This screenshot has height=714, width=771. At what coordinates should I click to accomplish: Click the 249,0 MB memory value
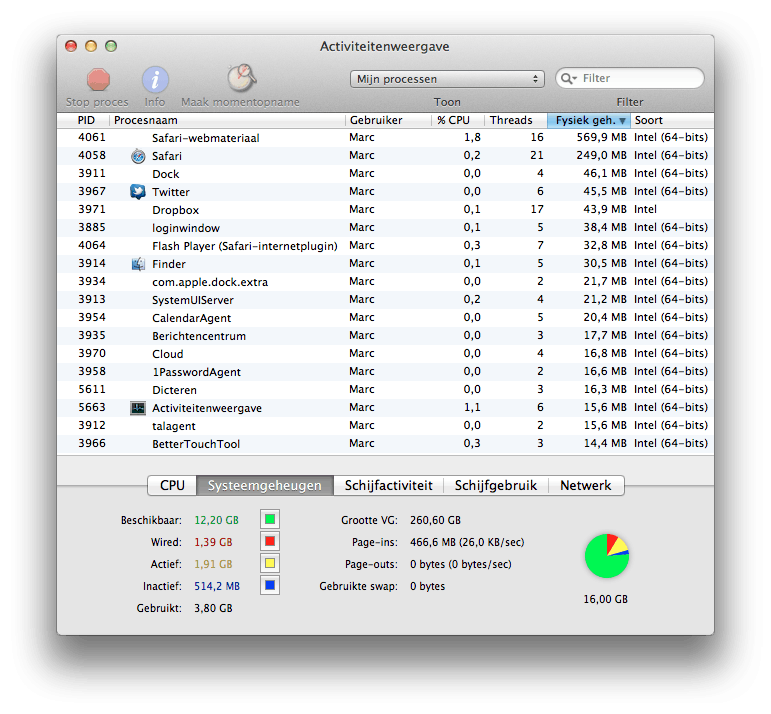[x=601, y=155]
